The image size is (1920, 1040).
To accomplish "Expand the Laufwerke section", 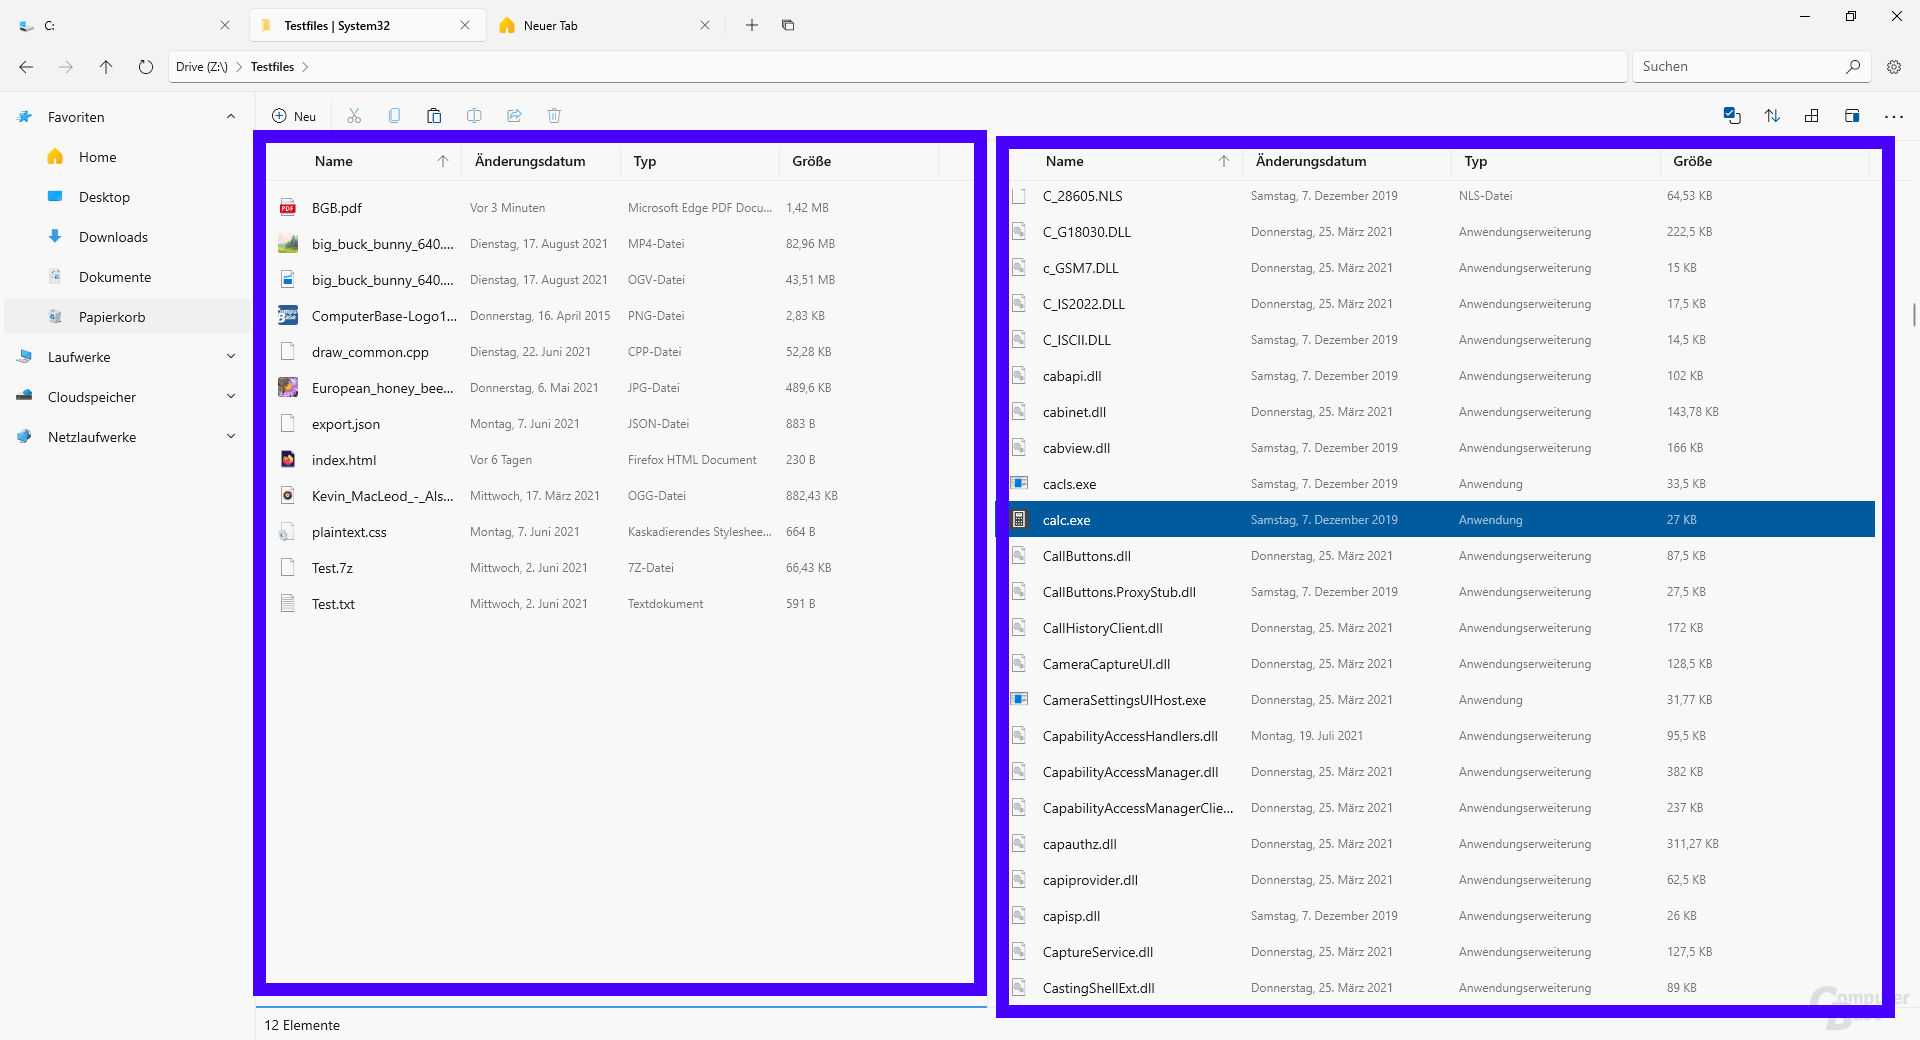I will click(231, 357).
